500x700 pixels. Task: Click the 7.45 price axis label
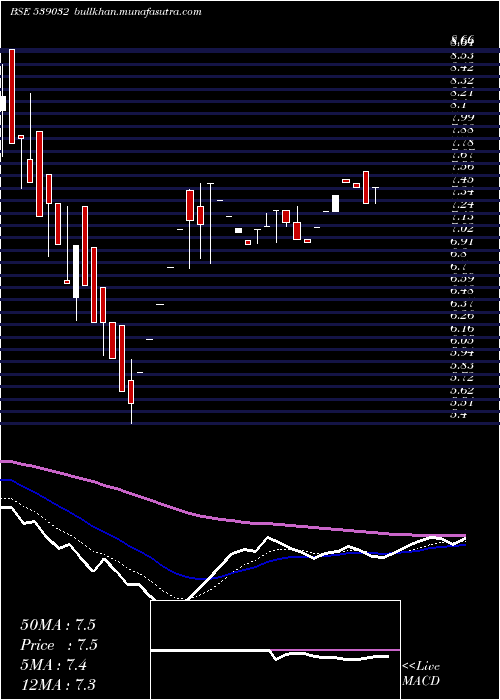click(462, 180)
